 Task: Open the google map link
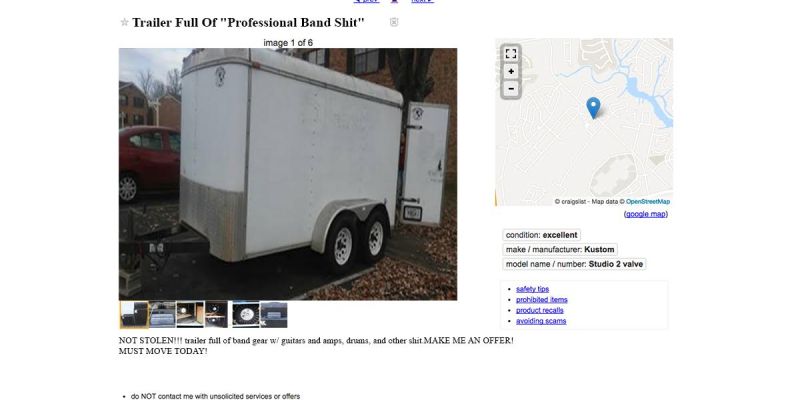coord(645,214)
